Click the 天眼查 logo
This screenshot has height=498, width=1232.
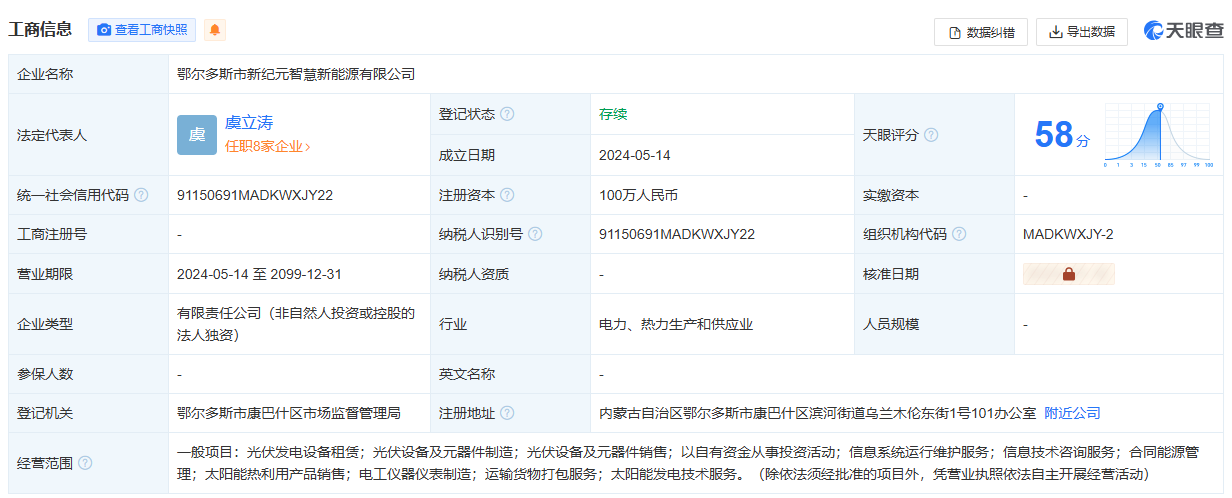click(x=1183, y=31)
